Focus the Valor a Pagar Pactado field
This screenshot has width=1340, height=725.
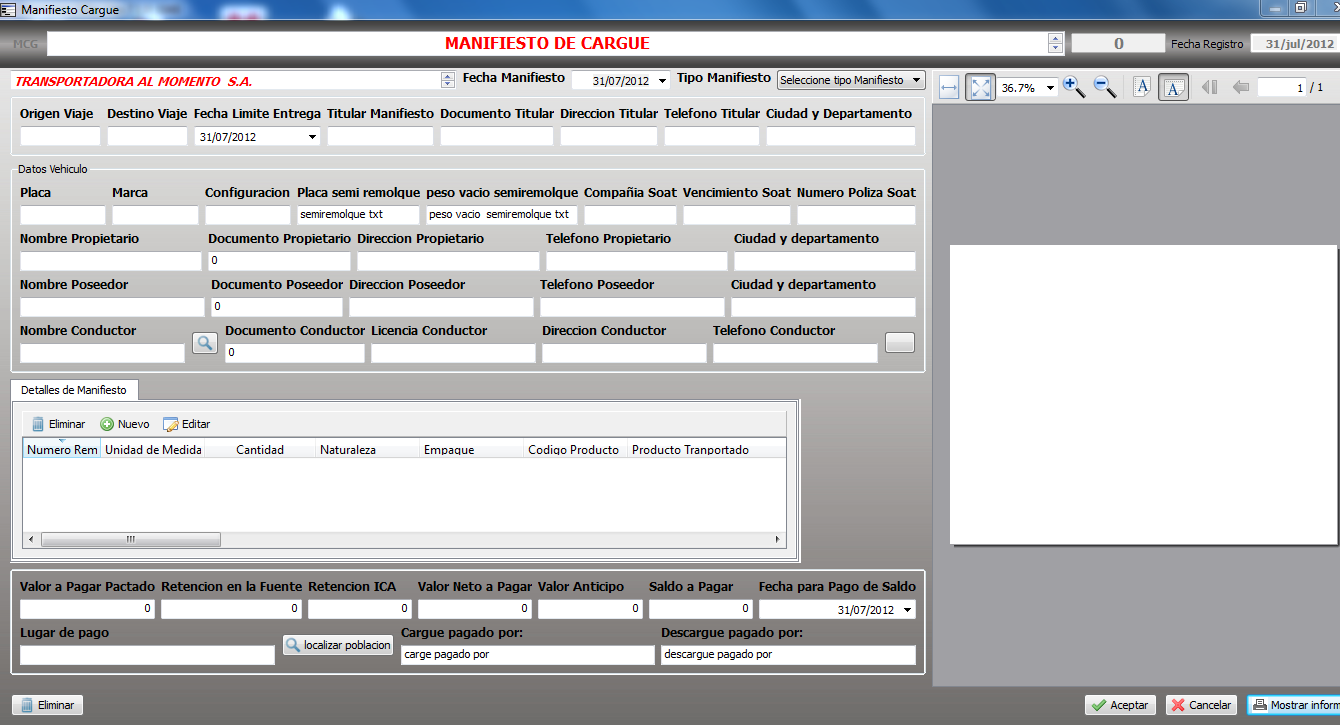[87, 609]
